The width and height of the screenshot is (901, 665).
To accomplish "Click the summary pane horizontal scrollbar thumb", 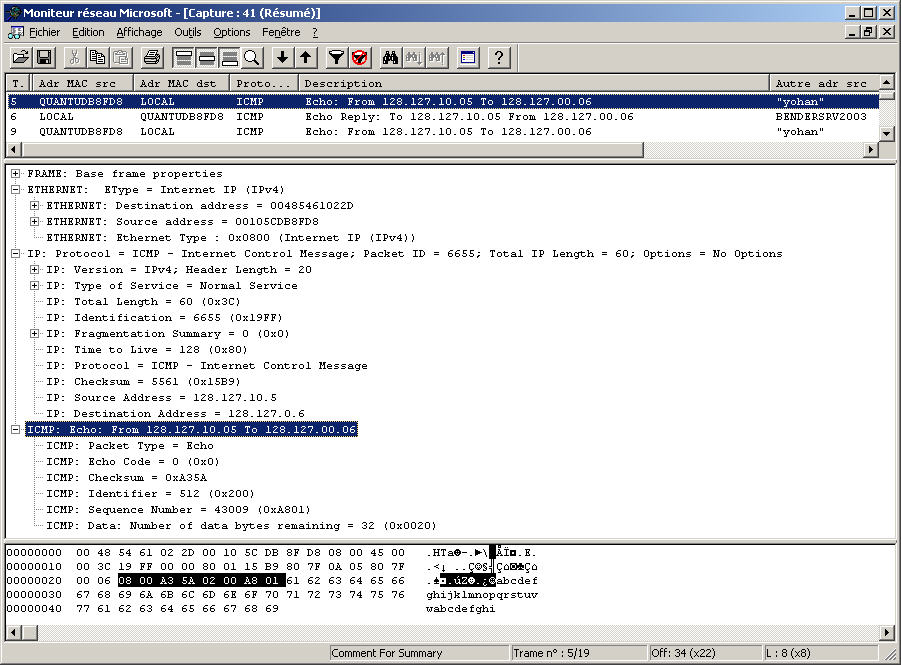I will pos(333,149).
